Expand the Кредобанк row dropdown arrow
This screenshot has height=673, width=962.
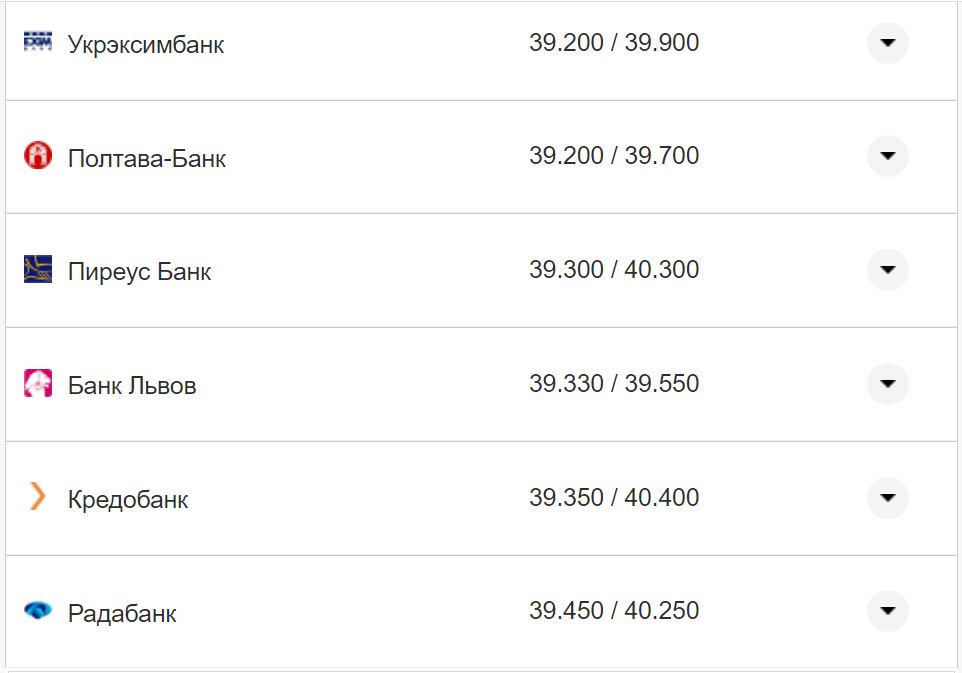[x=887, y=497]
